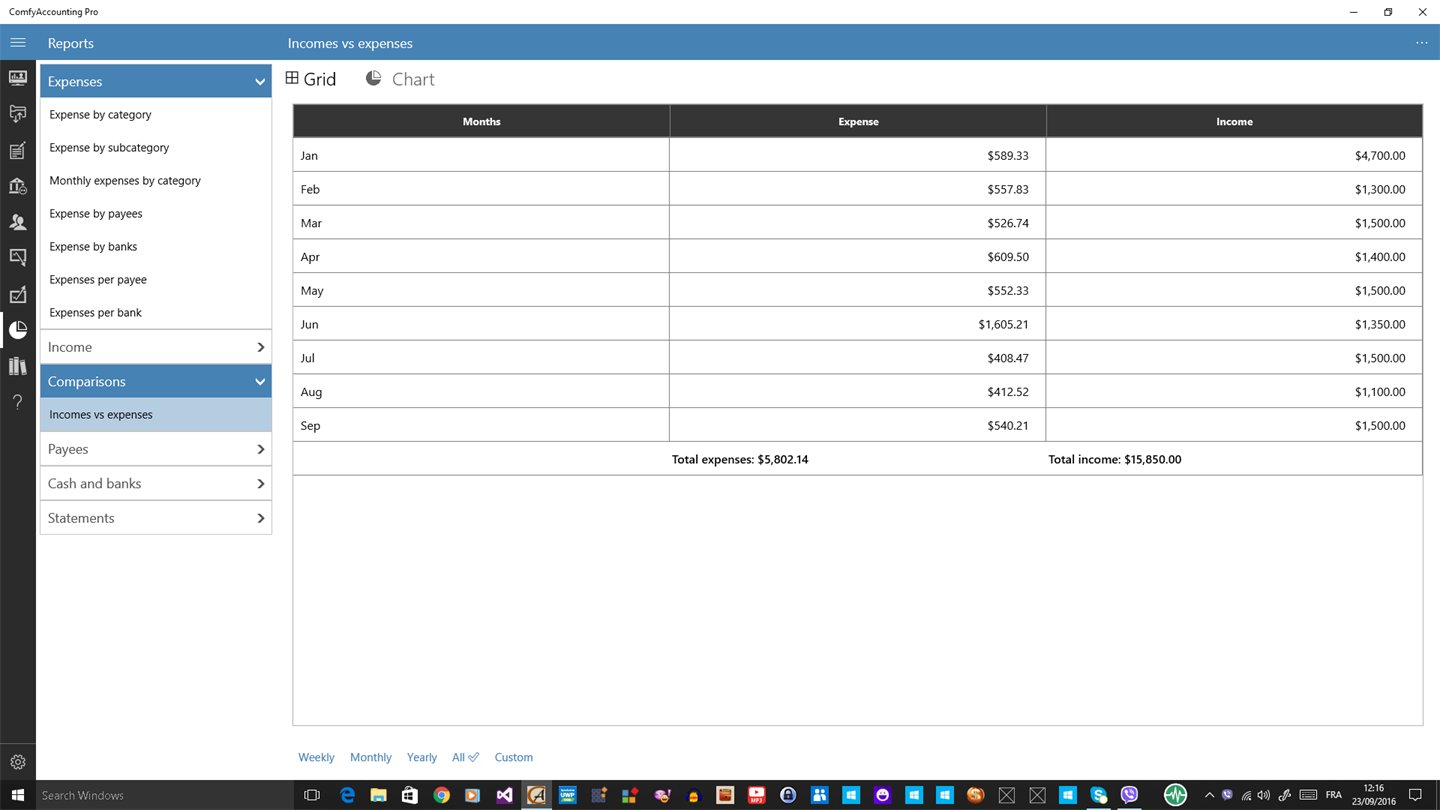Launch Google Chrome from the taskbar
The image size is (1440, 810).
[x=441, y=795]
